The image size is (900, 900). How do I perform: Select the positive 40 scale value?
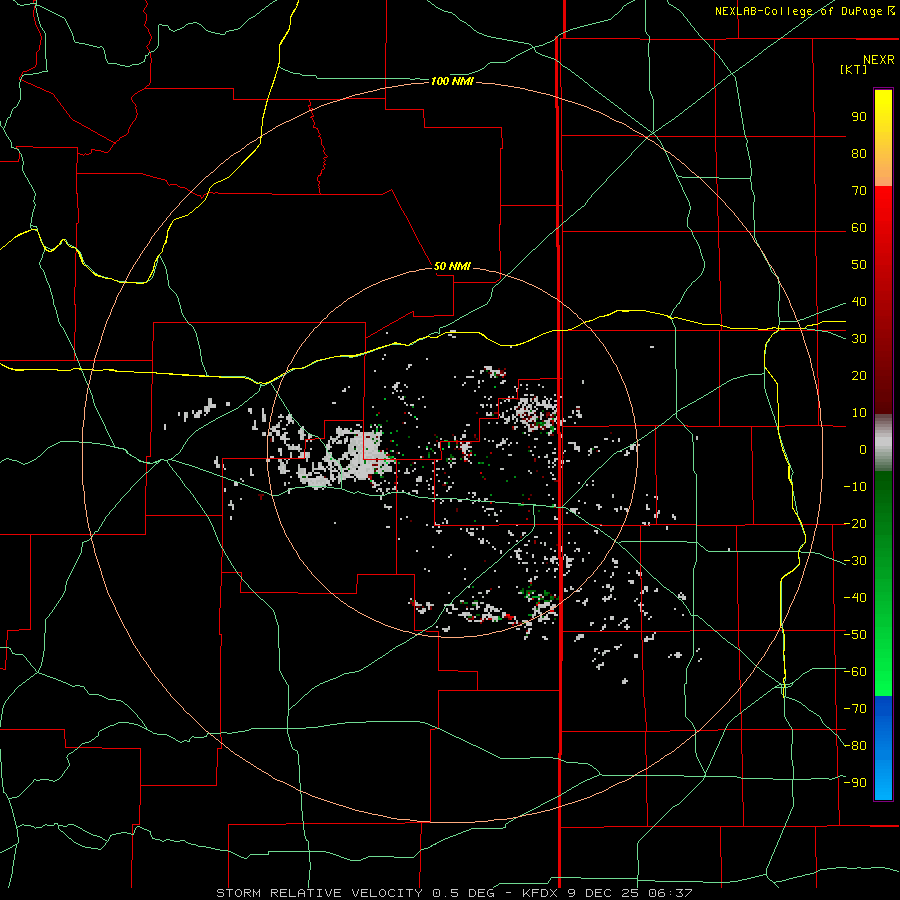click(859, 301)
